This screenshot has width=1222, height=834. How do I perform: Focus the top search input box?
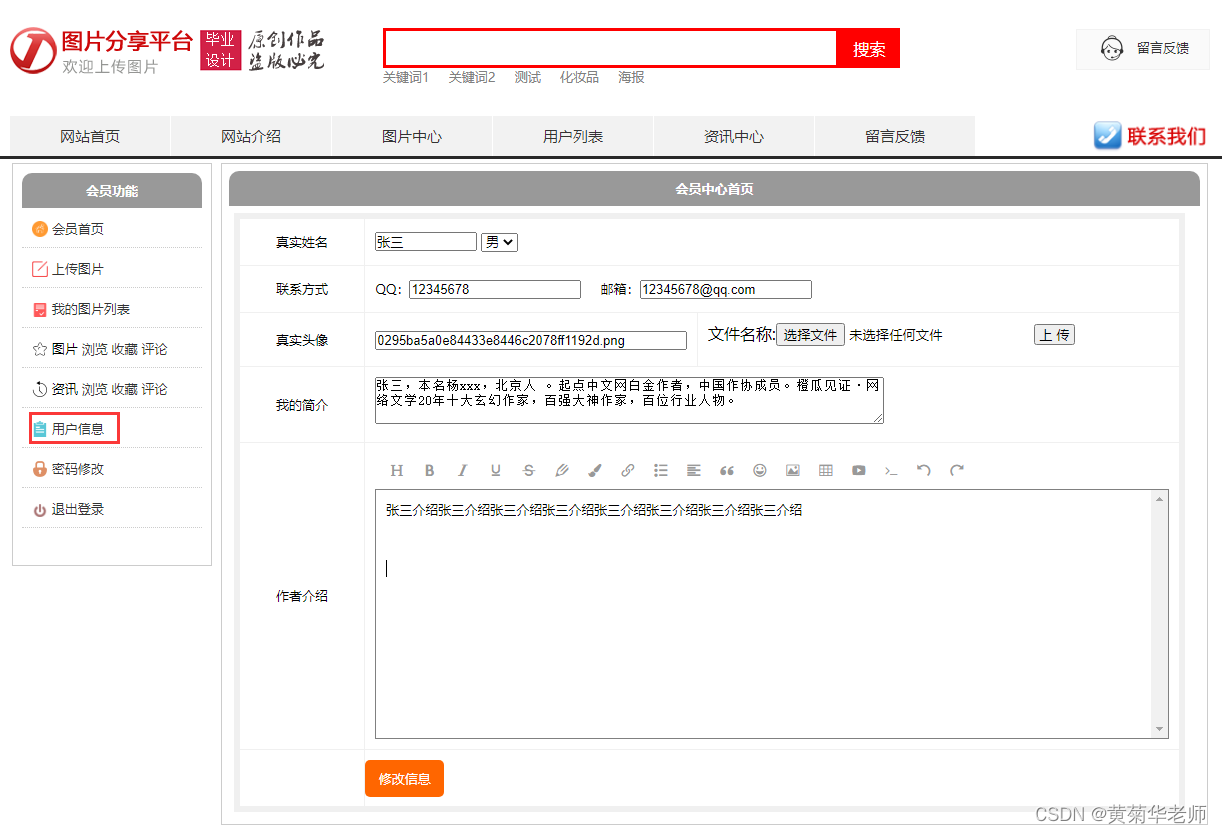pyautogui.click(x=611, y=48)
